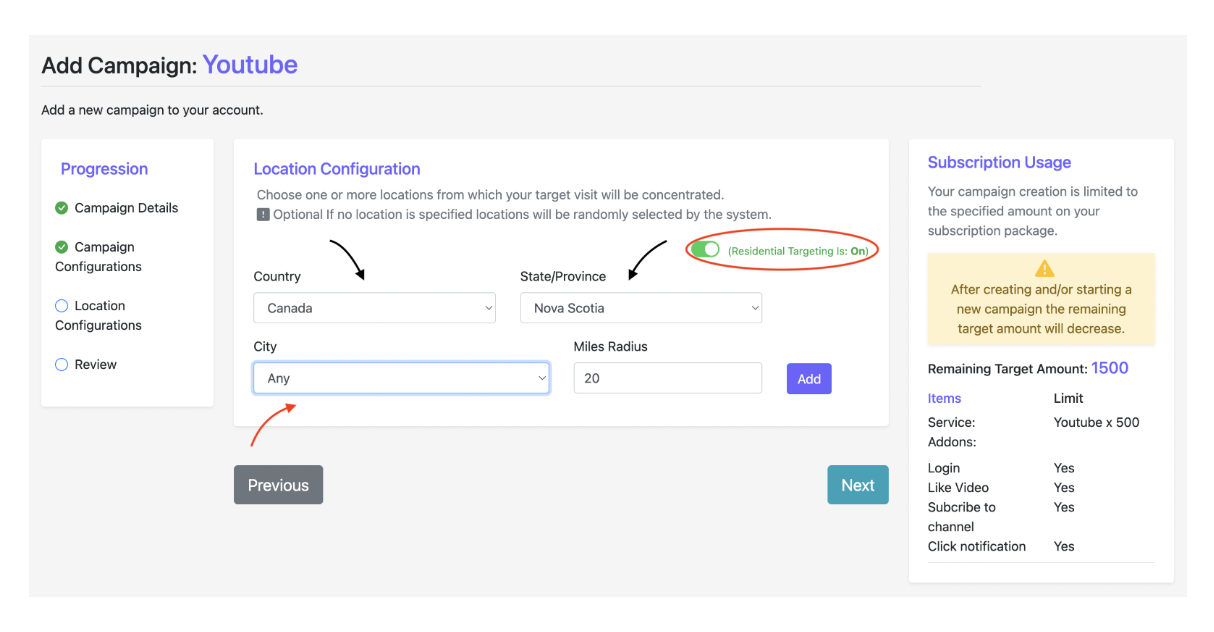The height and width of the screenshot is (632, 1214).
Task: Click green checkmark beside Campaign Details
Action: (62, 208)
